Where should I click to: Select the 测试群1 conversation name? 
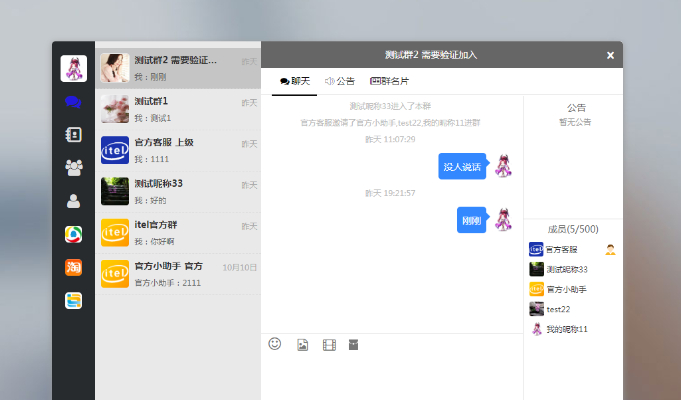click(x=151, y=101)
